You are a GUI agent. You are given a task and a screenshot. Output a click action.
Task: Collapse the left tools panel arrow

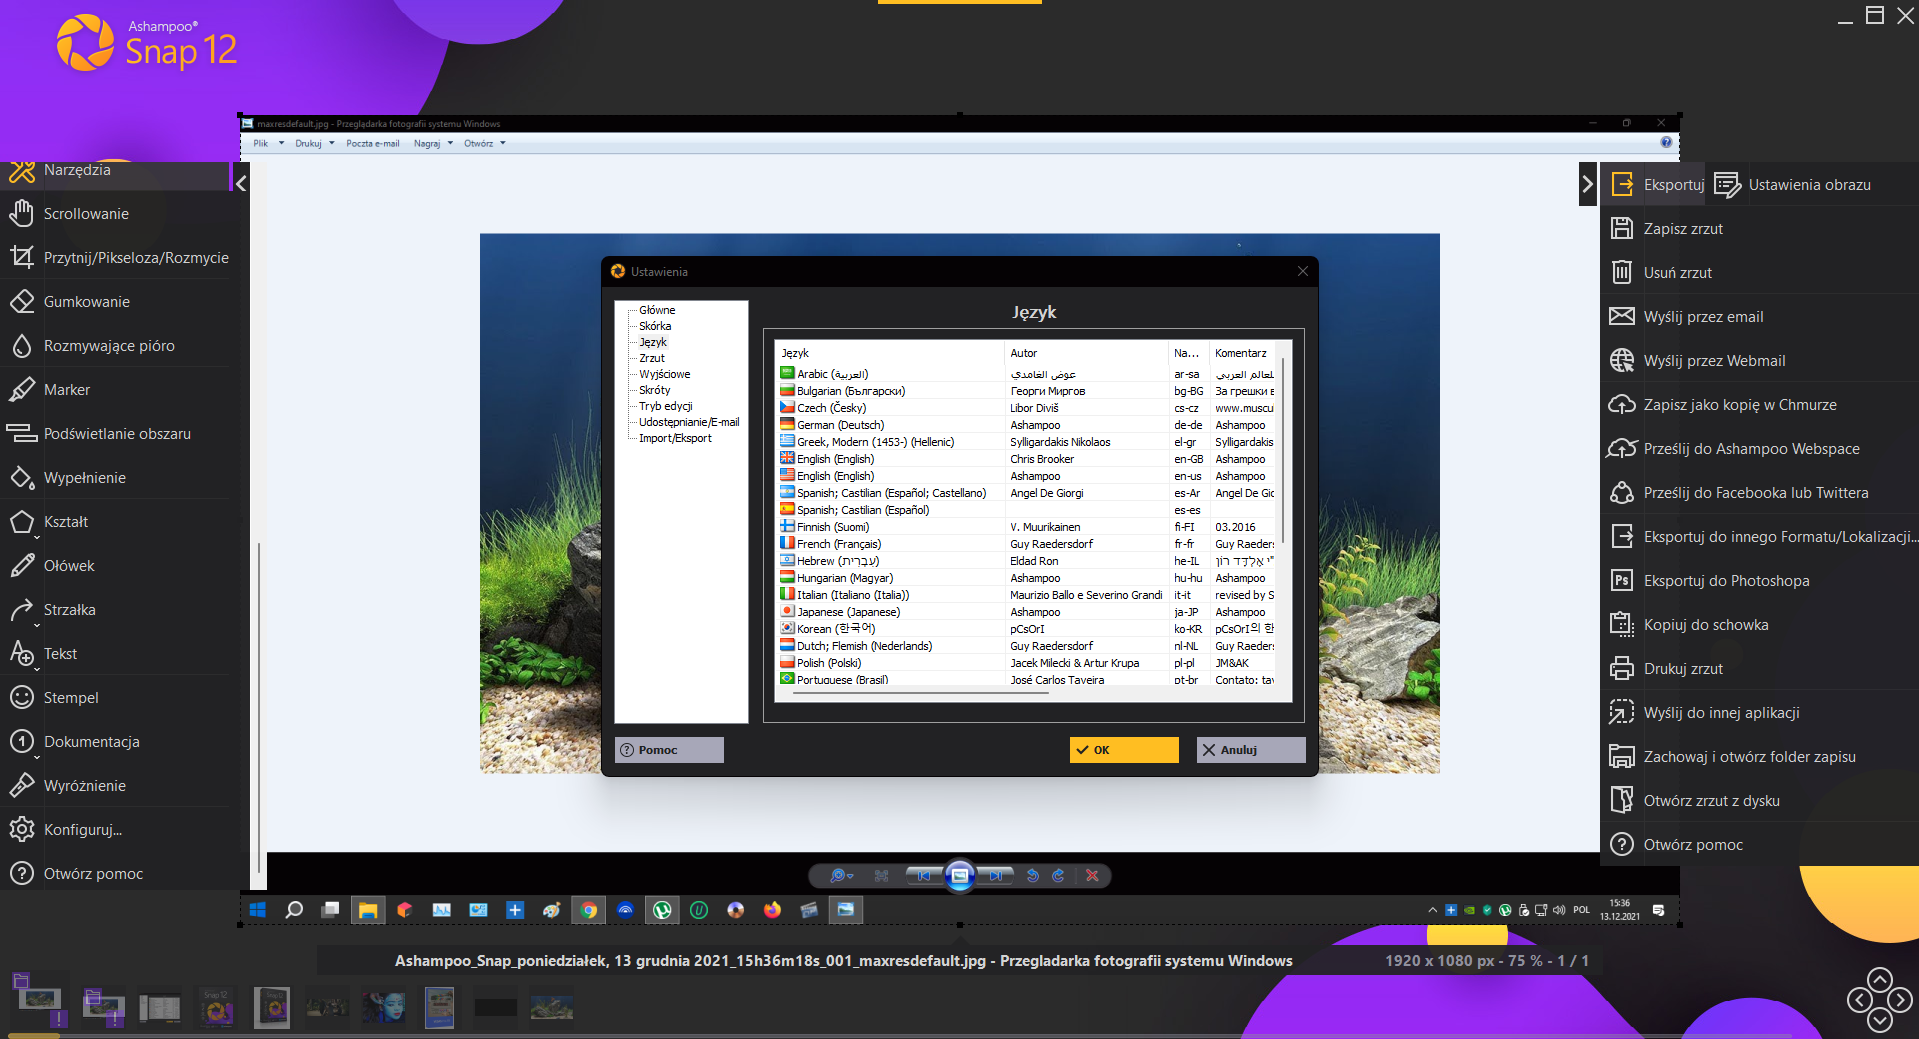coord(241,184)
